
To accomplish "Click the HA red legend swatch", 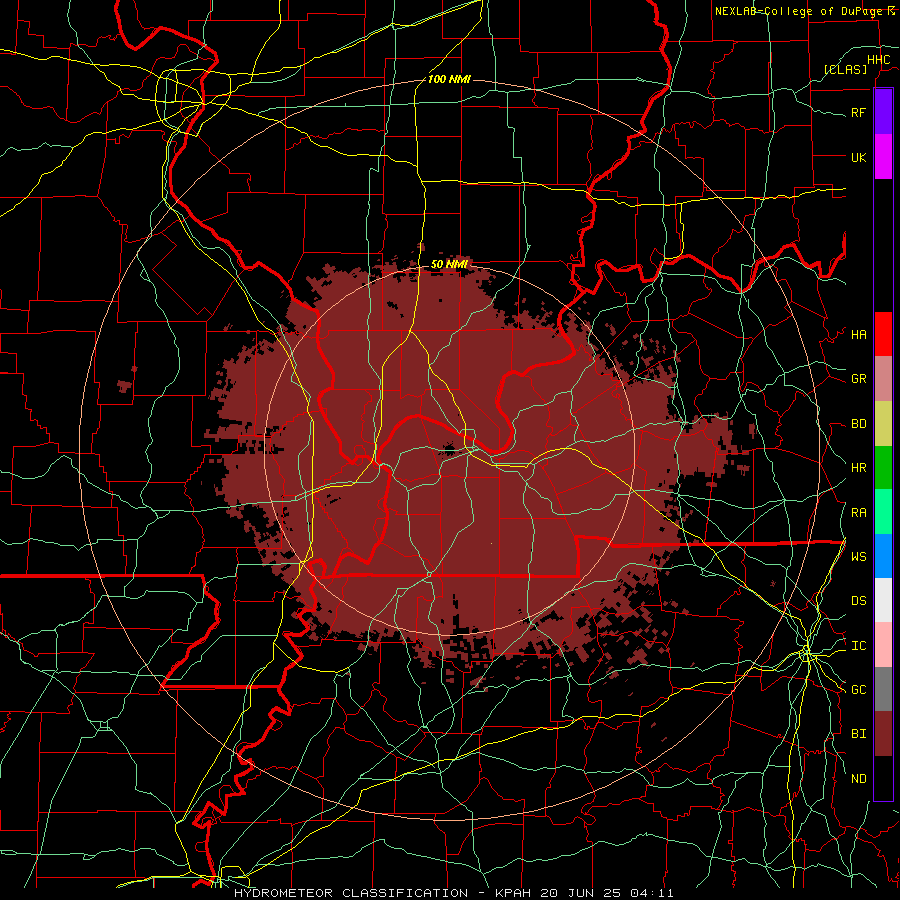I will pyautogui.click(x=883, y=334).
